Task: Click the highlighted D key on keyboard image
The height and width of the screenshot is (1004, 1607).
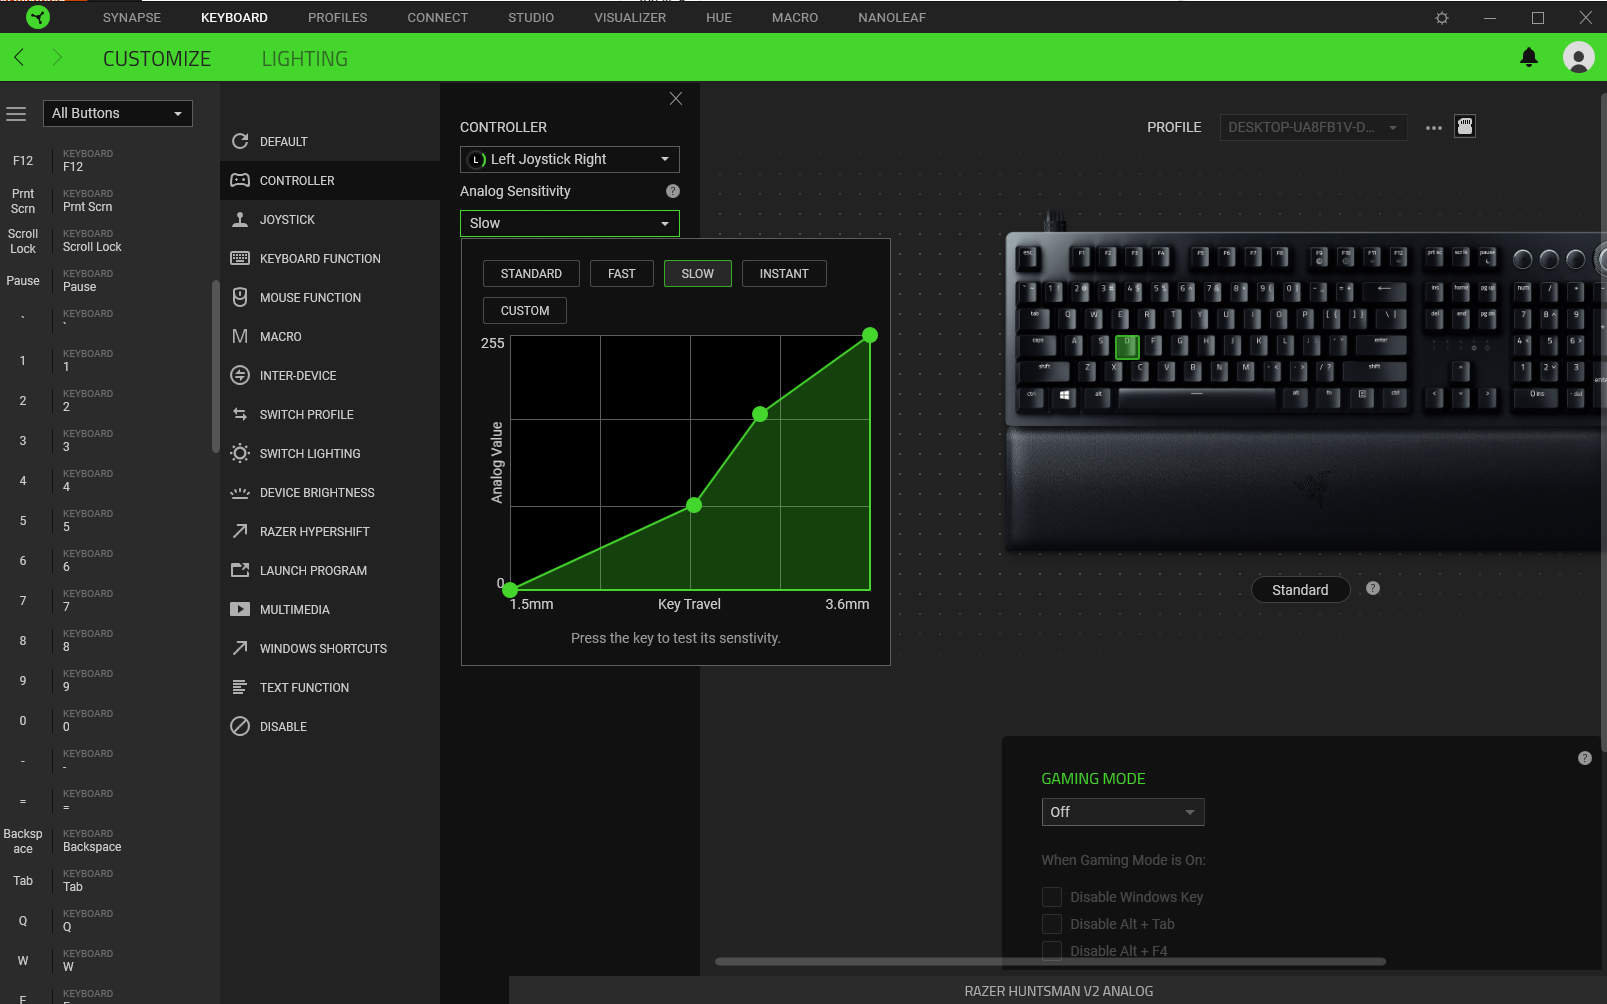Action: coord(1127,347)
